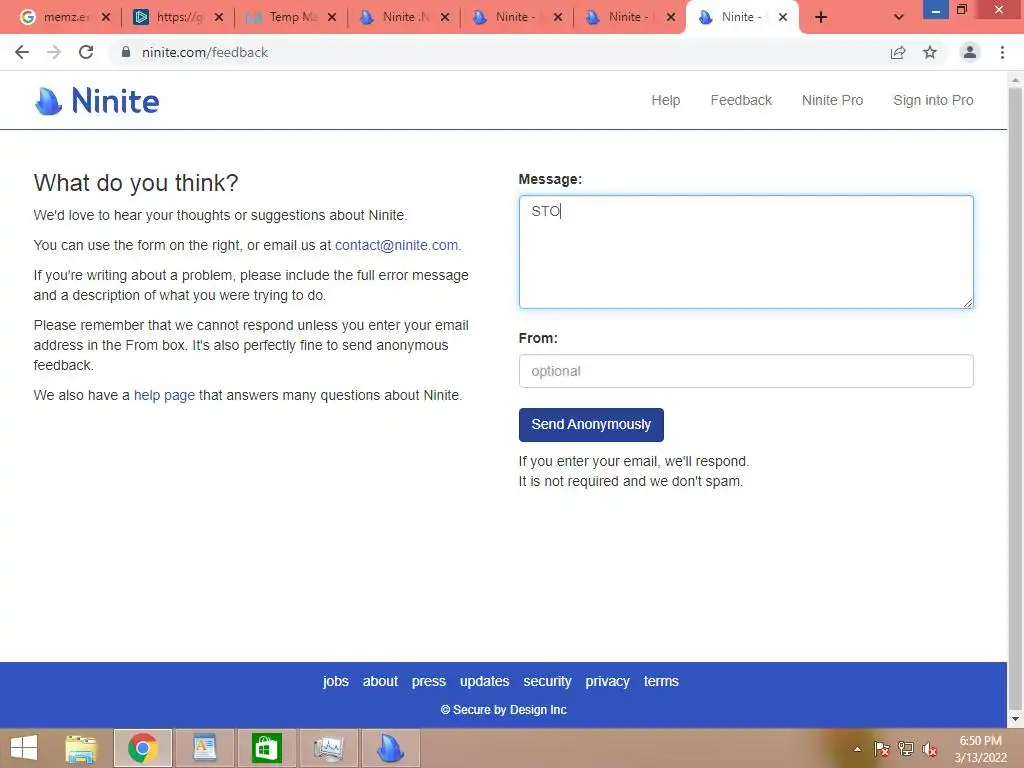Click the Chrome taskbar icon
1024x768 pixels.
143,748
